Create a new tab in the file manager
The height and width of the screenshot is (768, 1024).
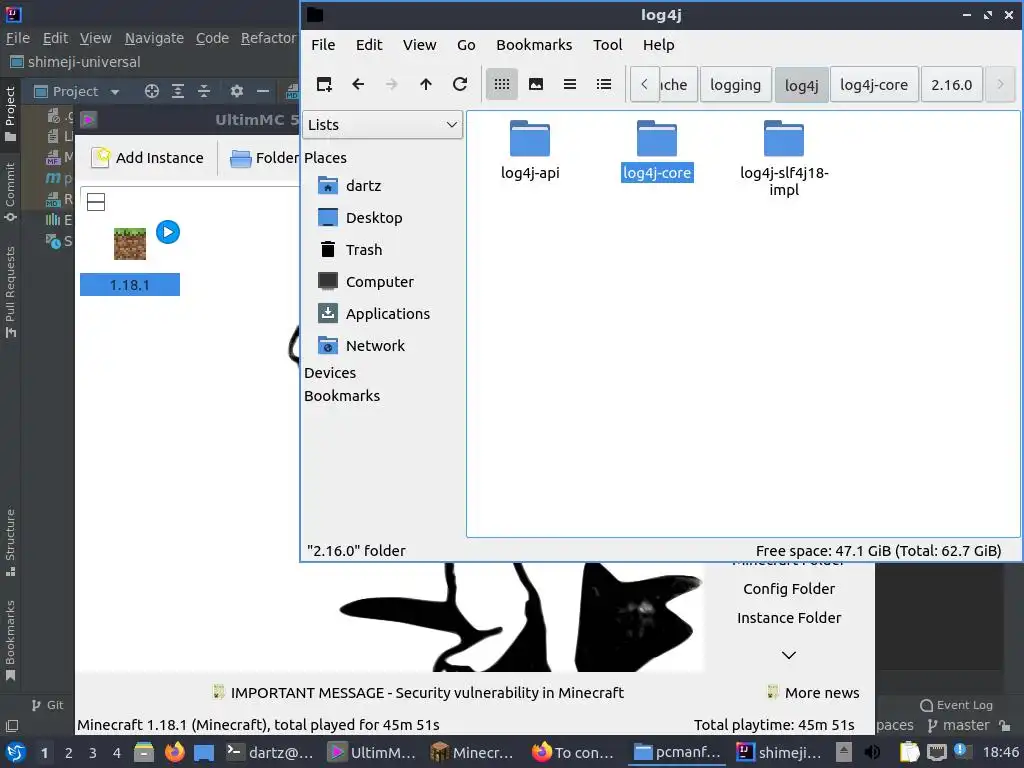click(x=324, y=84)
